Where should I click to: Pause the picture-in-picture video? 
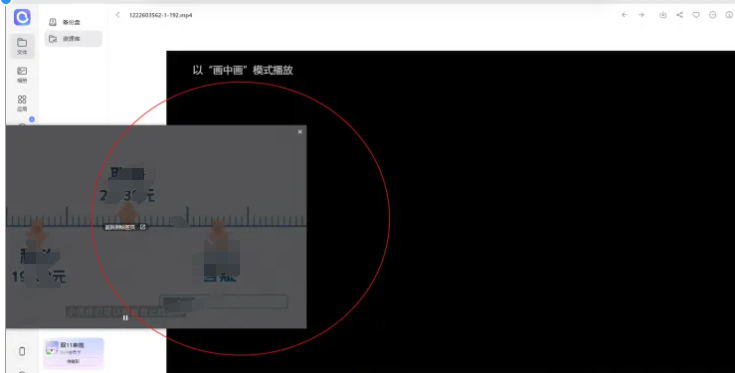[x=125, y=318]
